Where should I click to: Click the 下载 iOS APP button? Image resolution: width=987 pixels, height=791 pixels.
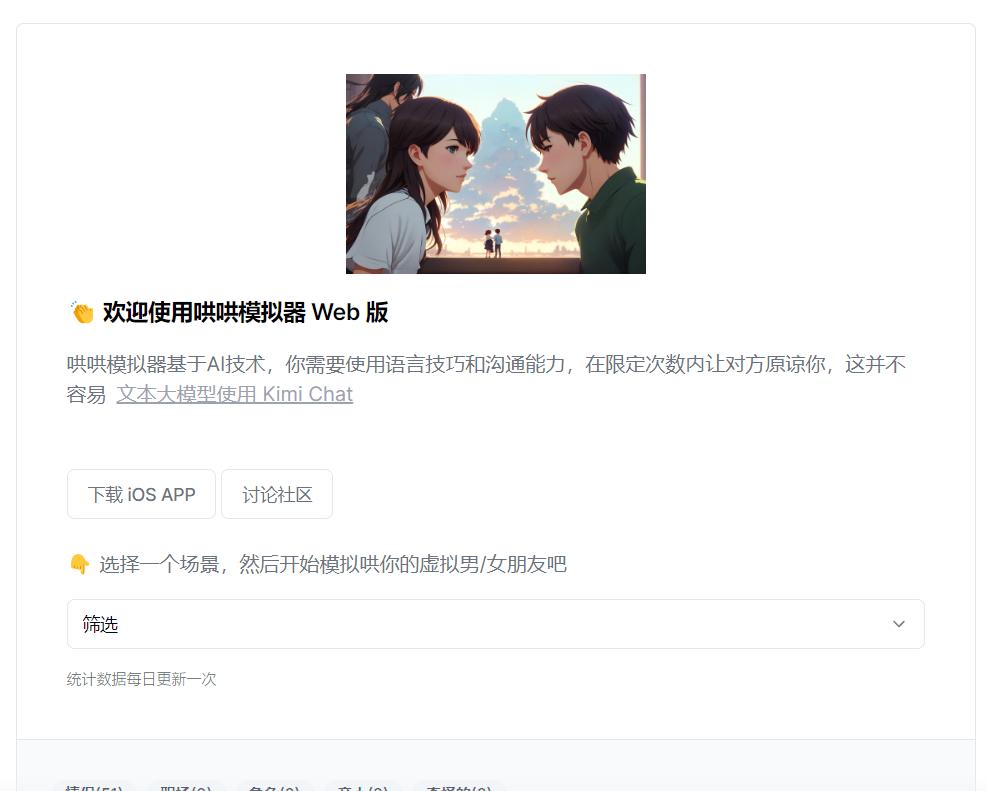pyautogui.click(x=142, y=494)
